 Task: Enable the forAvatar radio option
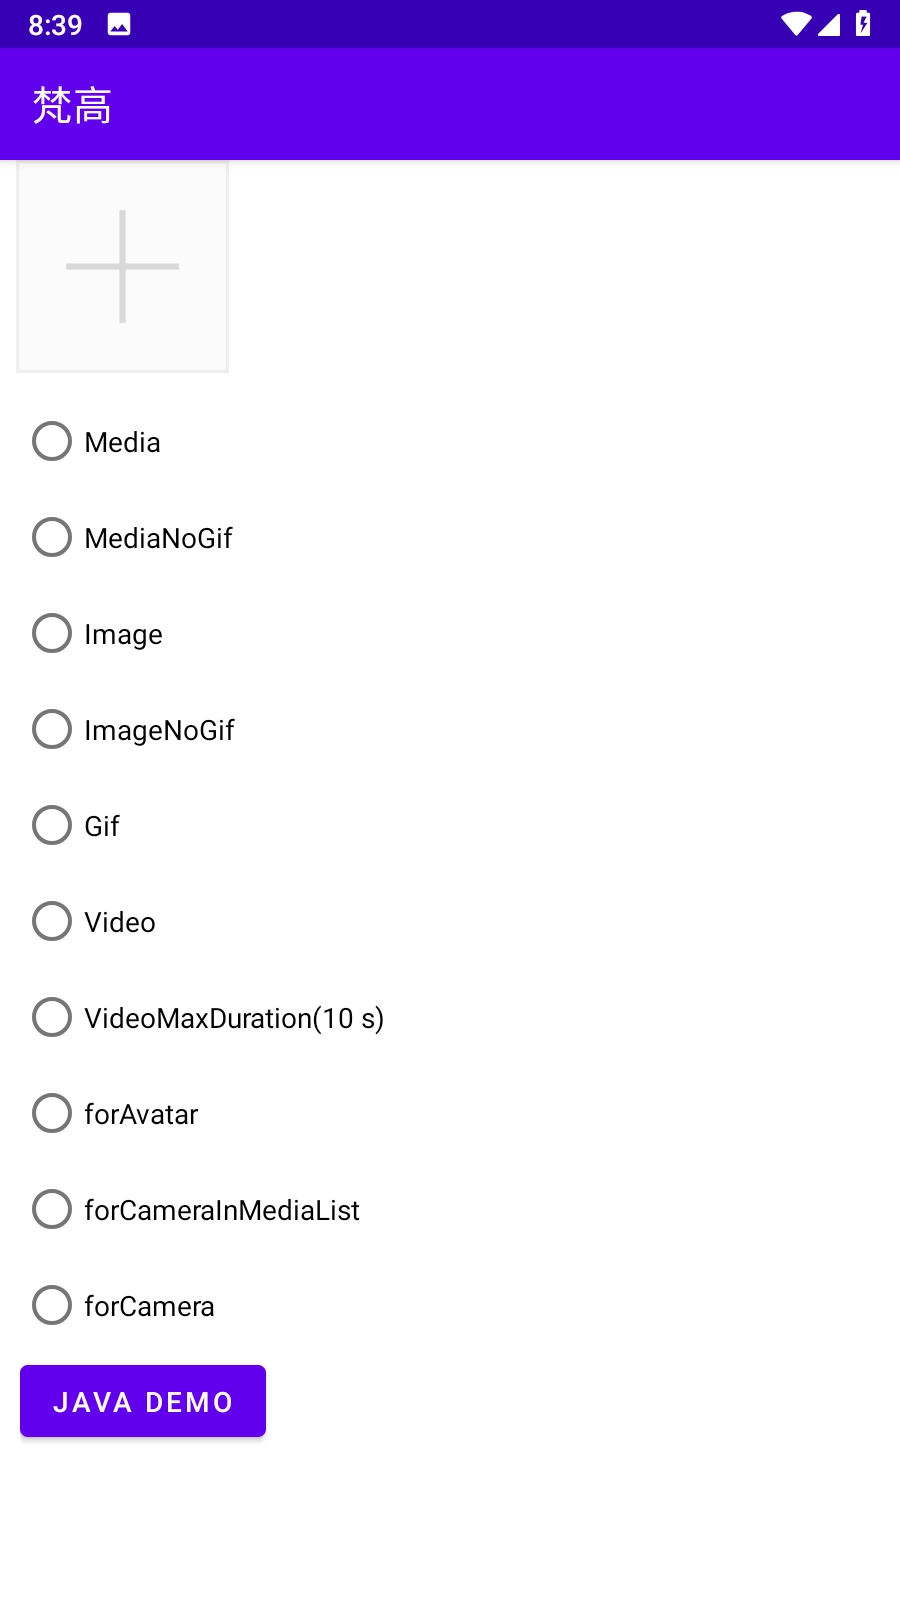pyautogui.click(x=52, y=1113)
